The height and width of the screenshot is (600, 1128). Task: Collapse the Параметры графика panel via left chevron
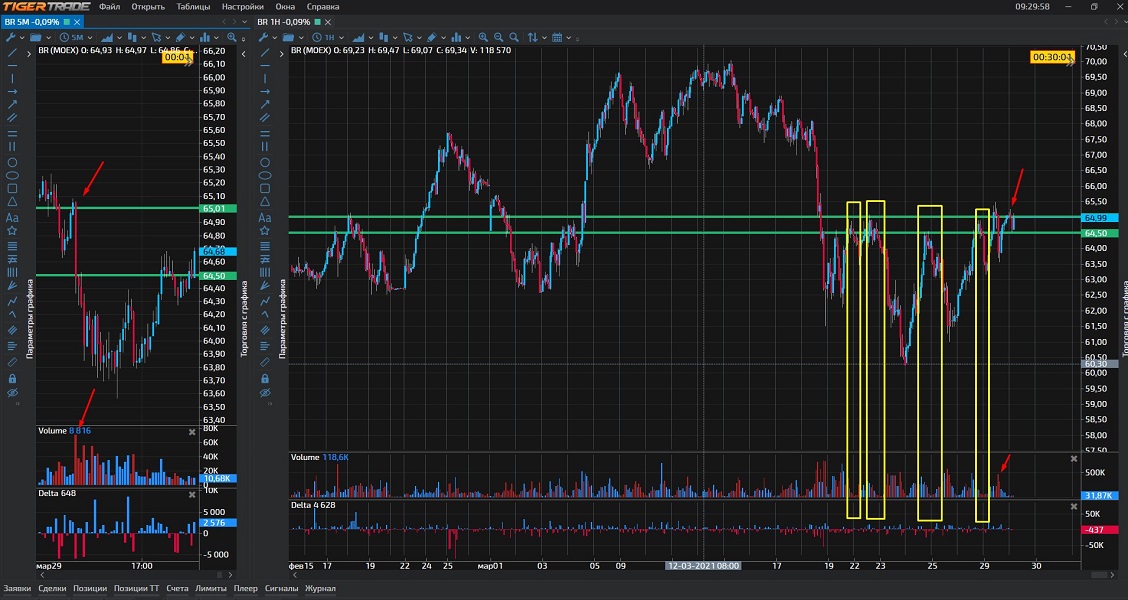(x=243, y=53)
